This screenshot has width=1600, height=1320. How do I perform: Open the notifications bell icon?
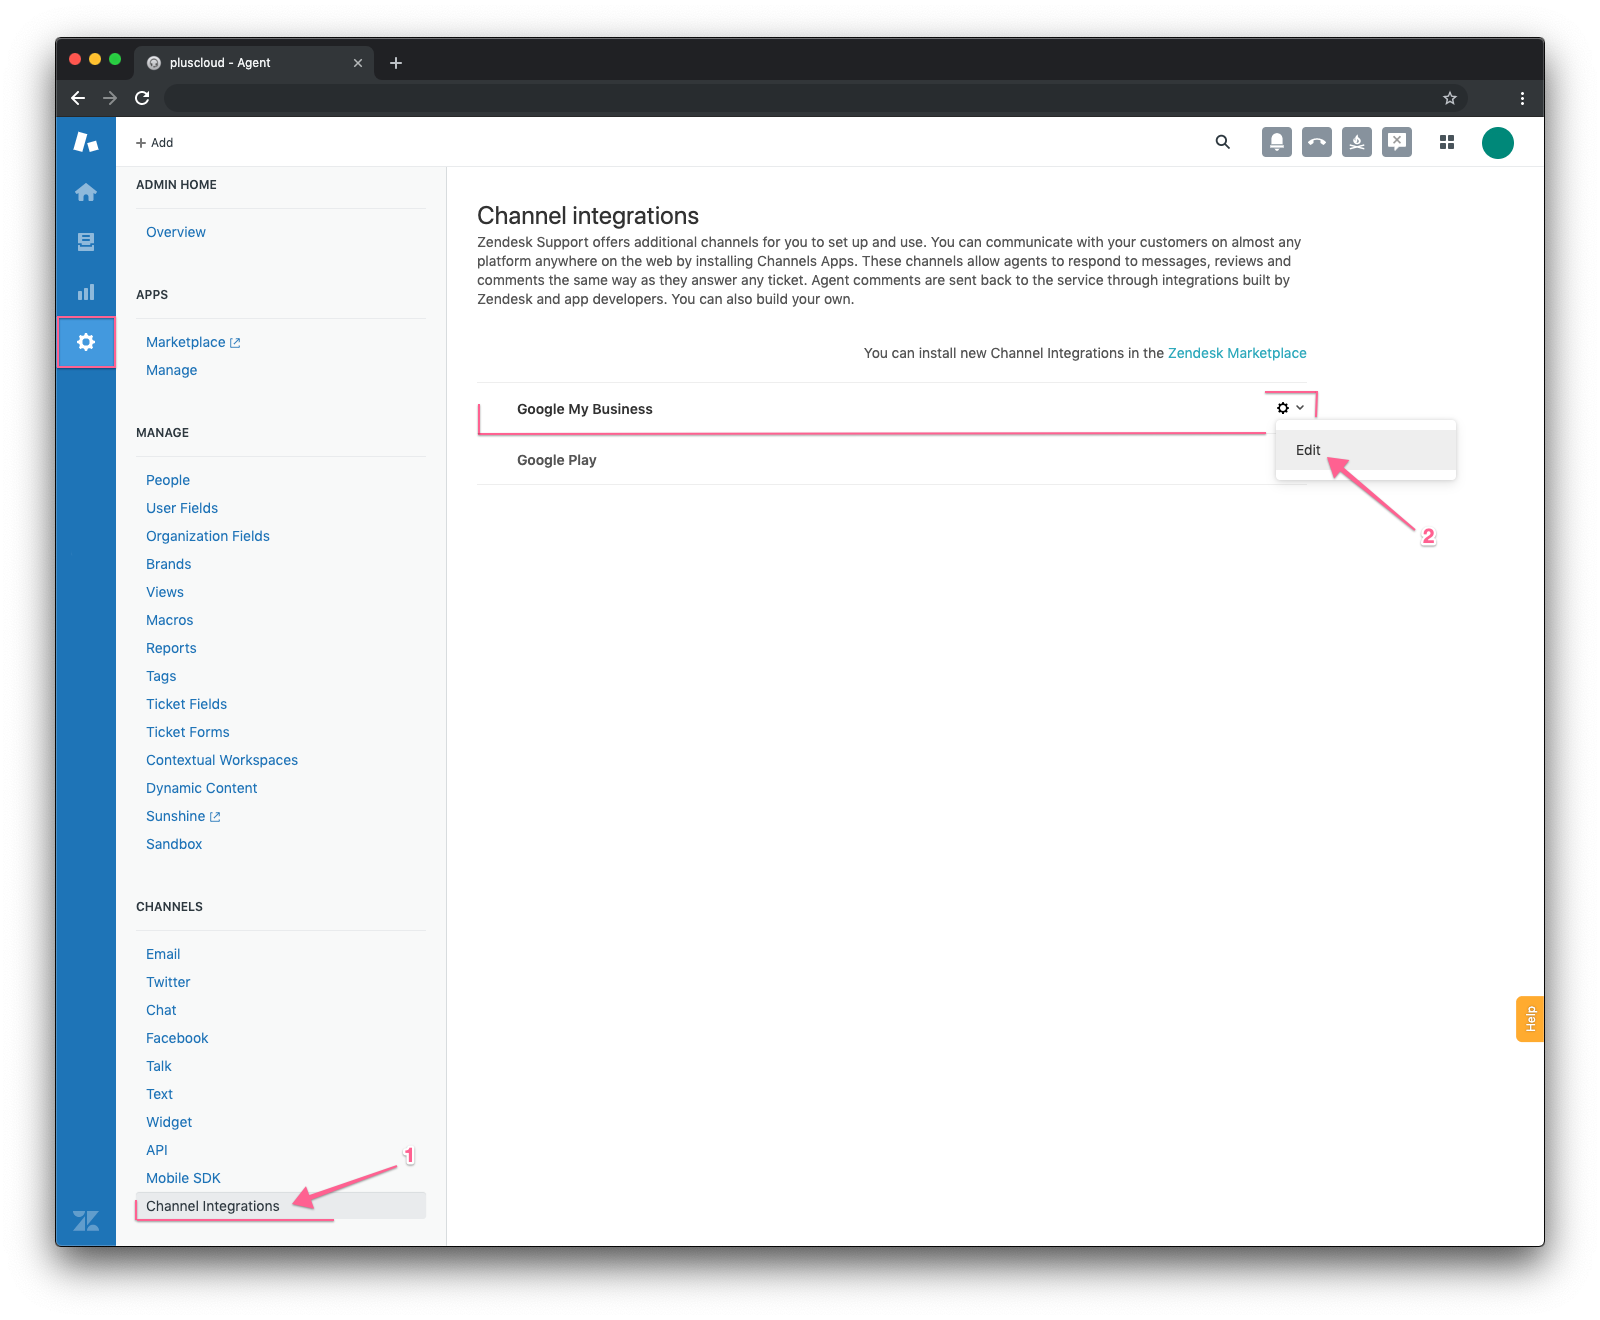1277,142
